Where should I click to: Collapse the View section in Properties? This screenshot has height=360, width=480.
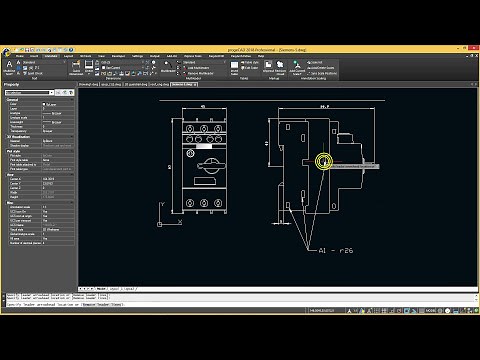[x=72, y=175]
